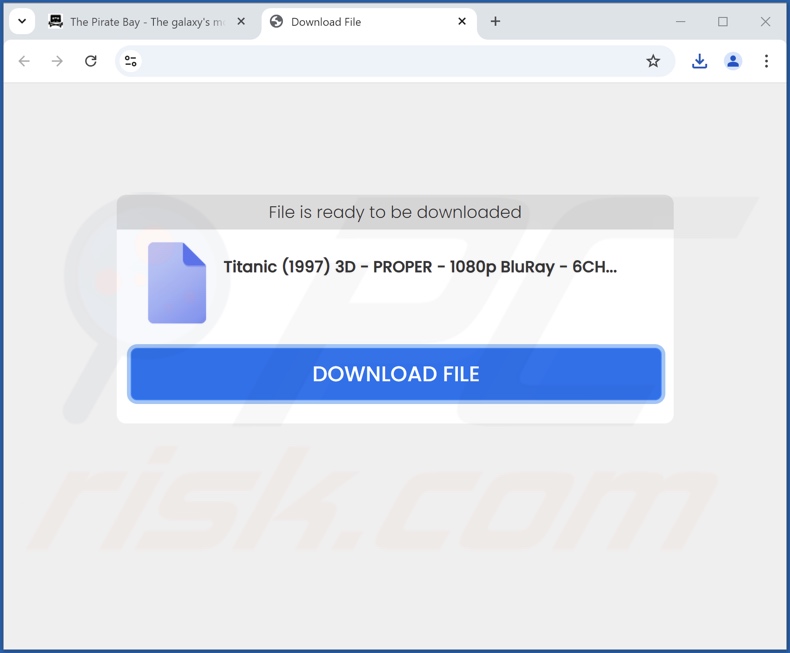Open the browser downloads panel
Image resolution: width=790 pixels, height=653 pixels.
(699, 61)
